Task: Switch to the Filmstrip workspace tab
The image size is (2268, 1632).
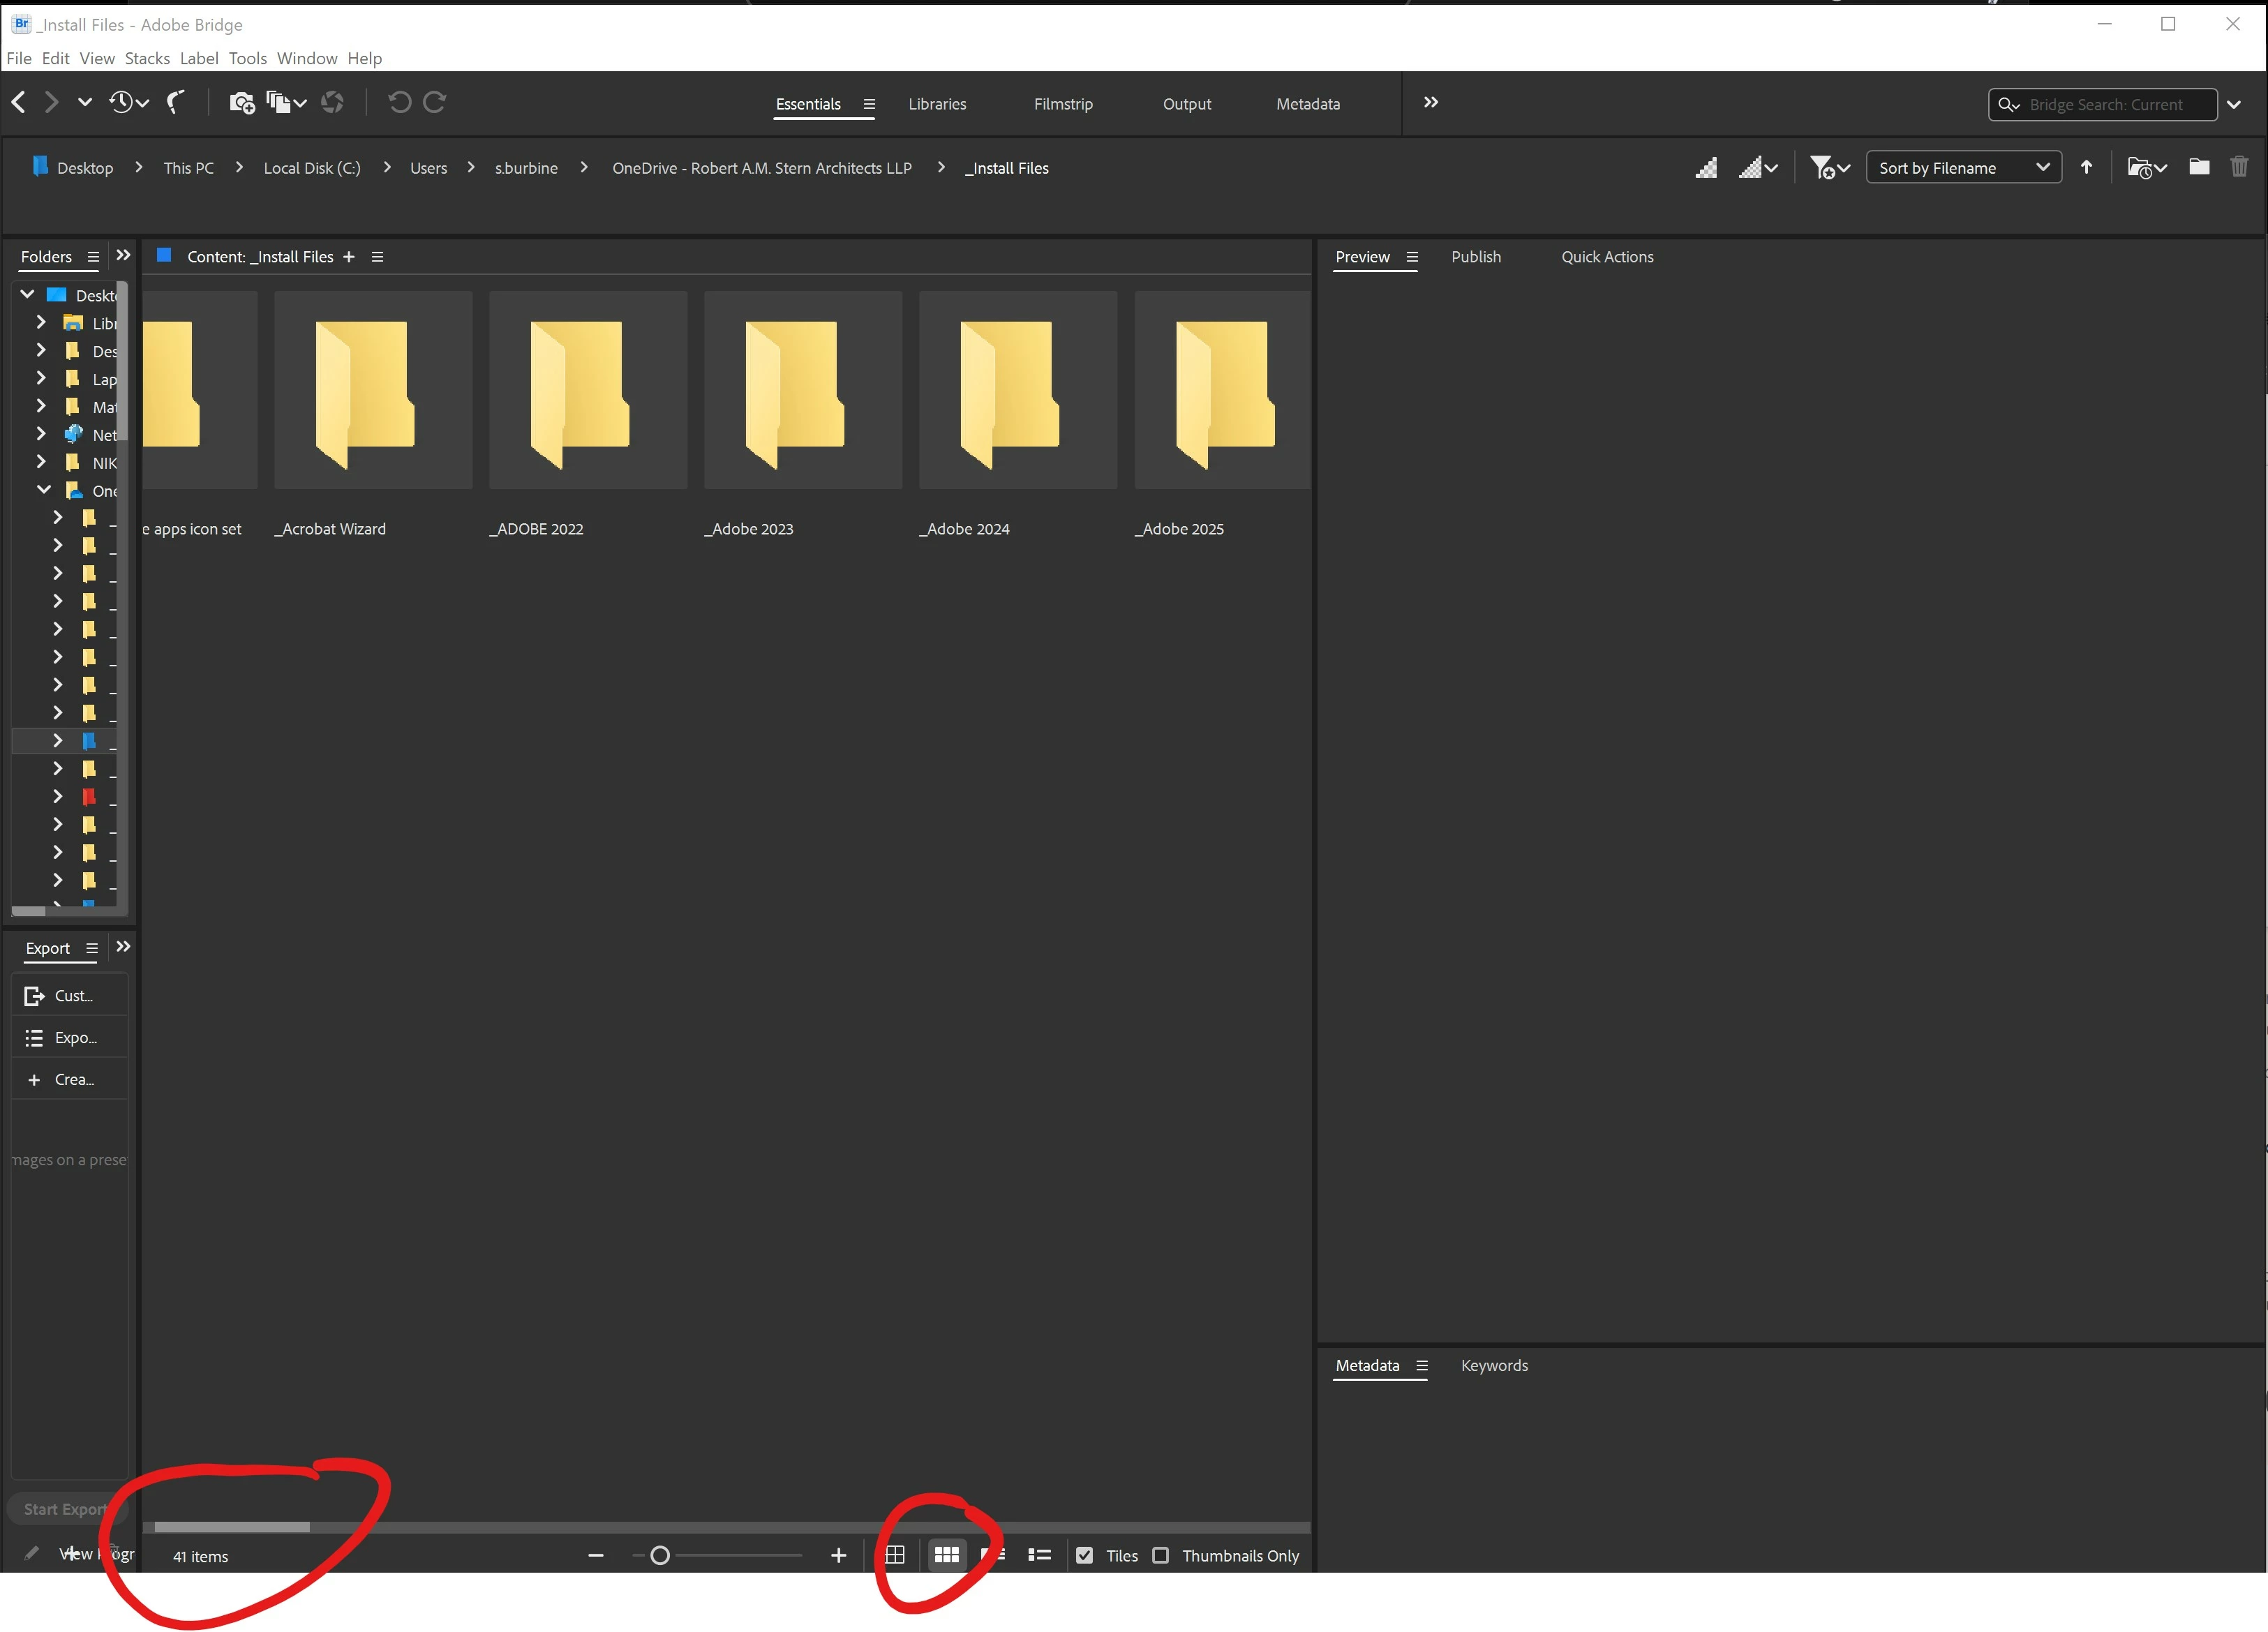Action: pos(1062,104)
